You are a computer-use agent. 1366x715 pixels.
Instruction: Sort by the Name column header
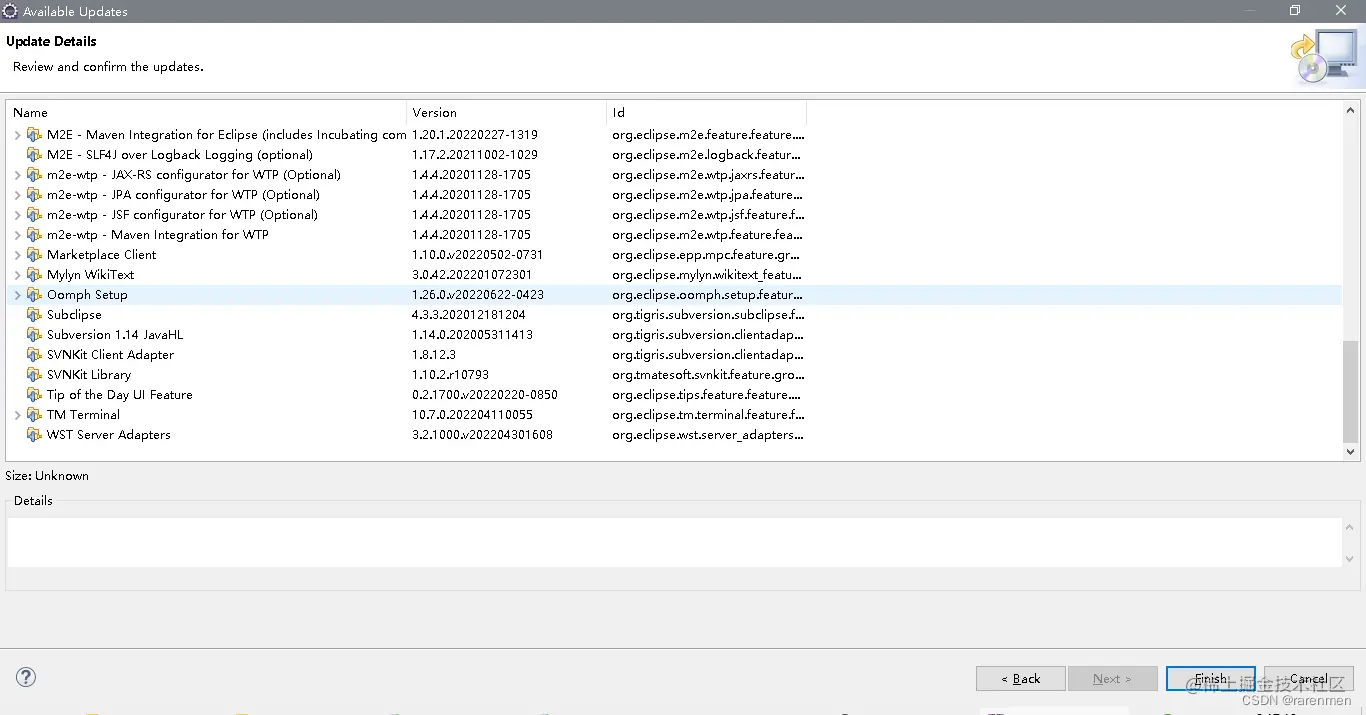click(206, 113)
